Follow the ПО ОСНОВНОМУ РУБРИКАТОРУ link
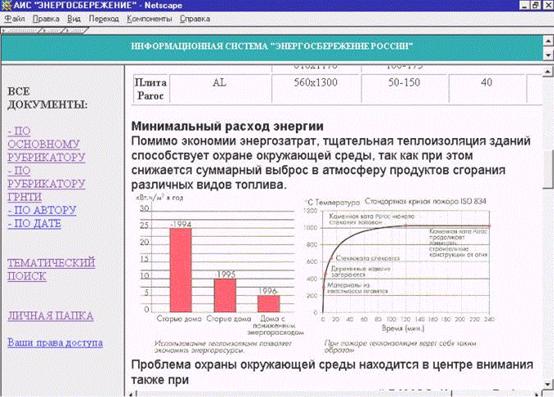Viewport: 554px width, 397px height. tap(46, 144)
